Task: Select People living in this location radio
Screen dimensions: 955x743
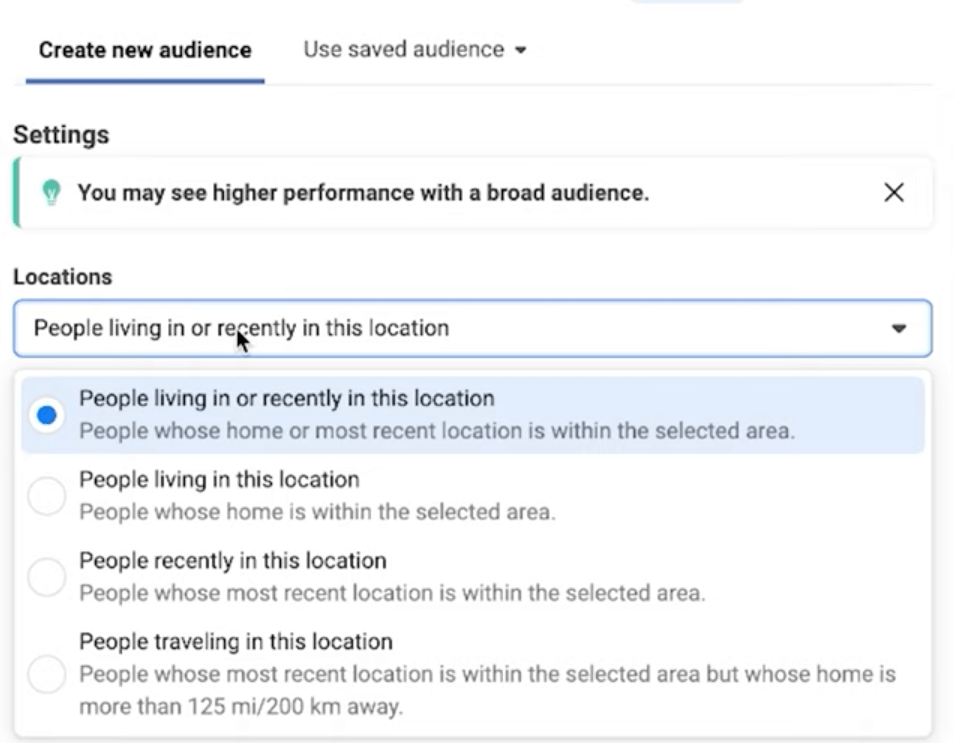Action: [x=47, y=496]
